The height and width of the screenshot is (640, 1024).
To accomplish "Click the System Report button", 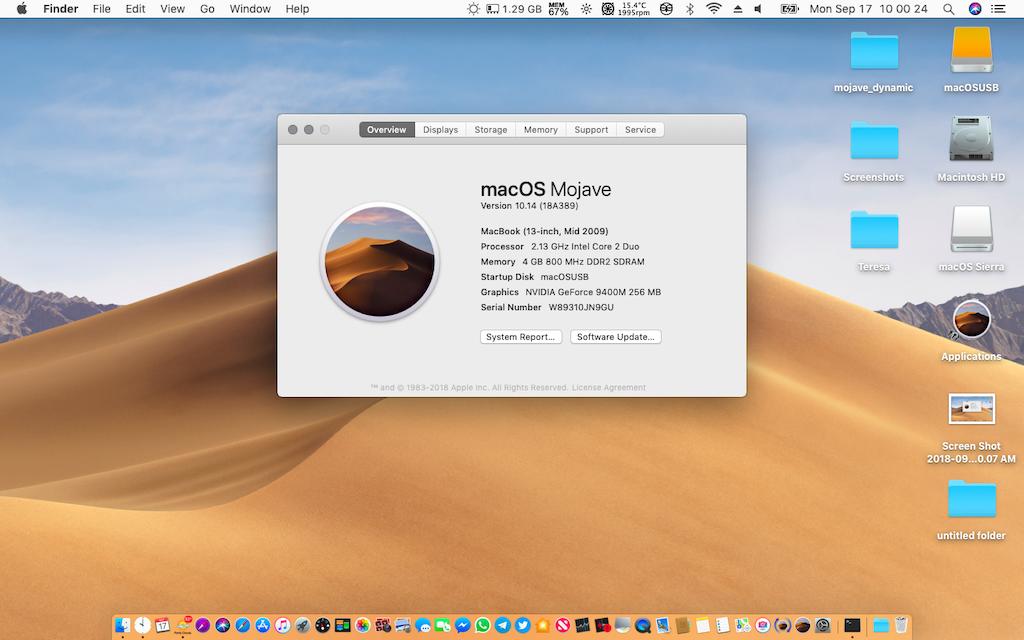I will (x=520, y=336).
